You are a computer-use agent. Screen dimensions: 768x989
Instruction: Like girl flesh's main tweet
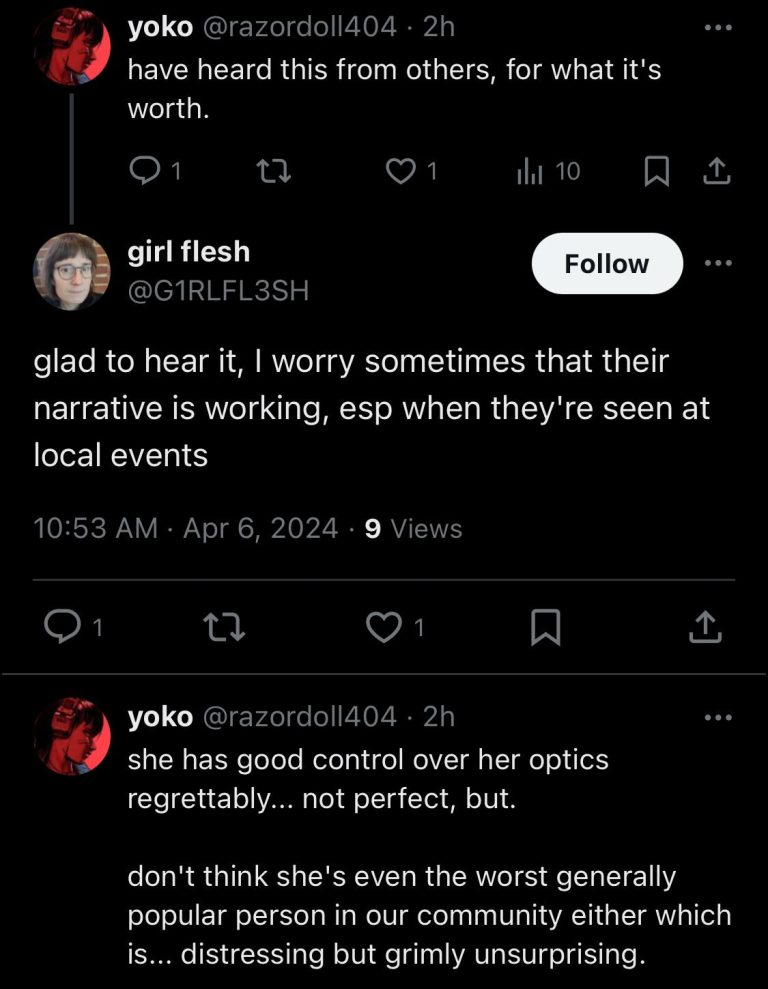tap(382, 627)
